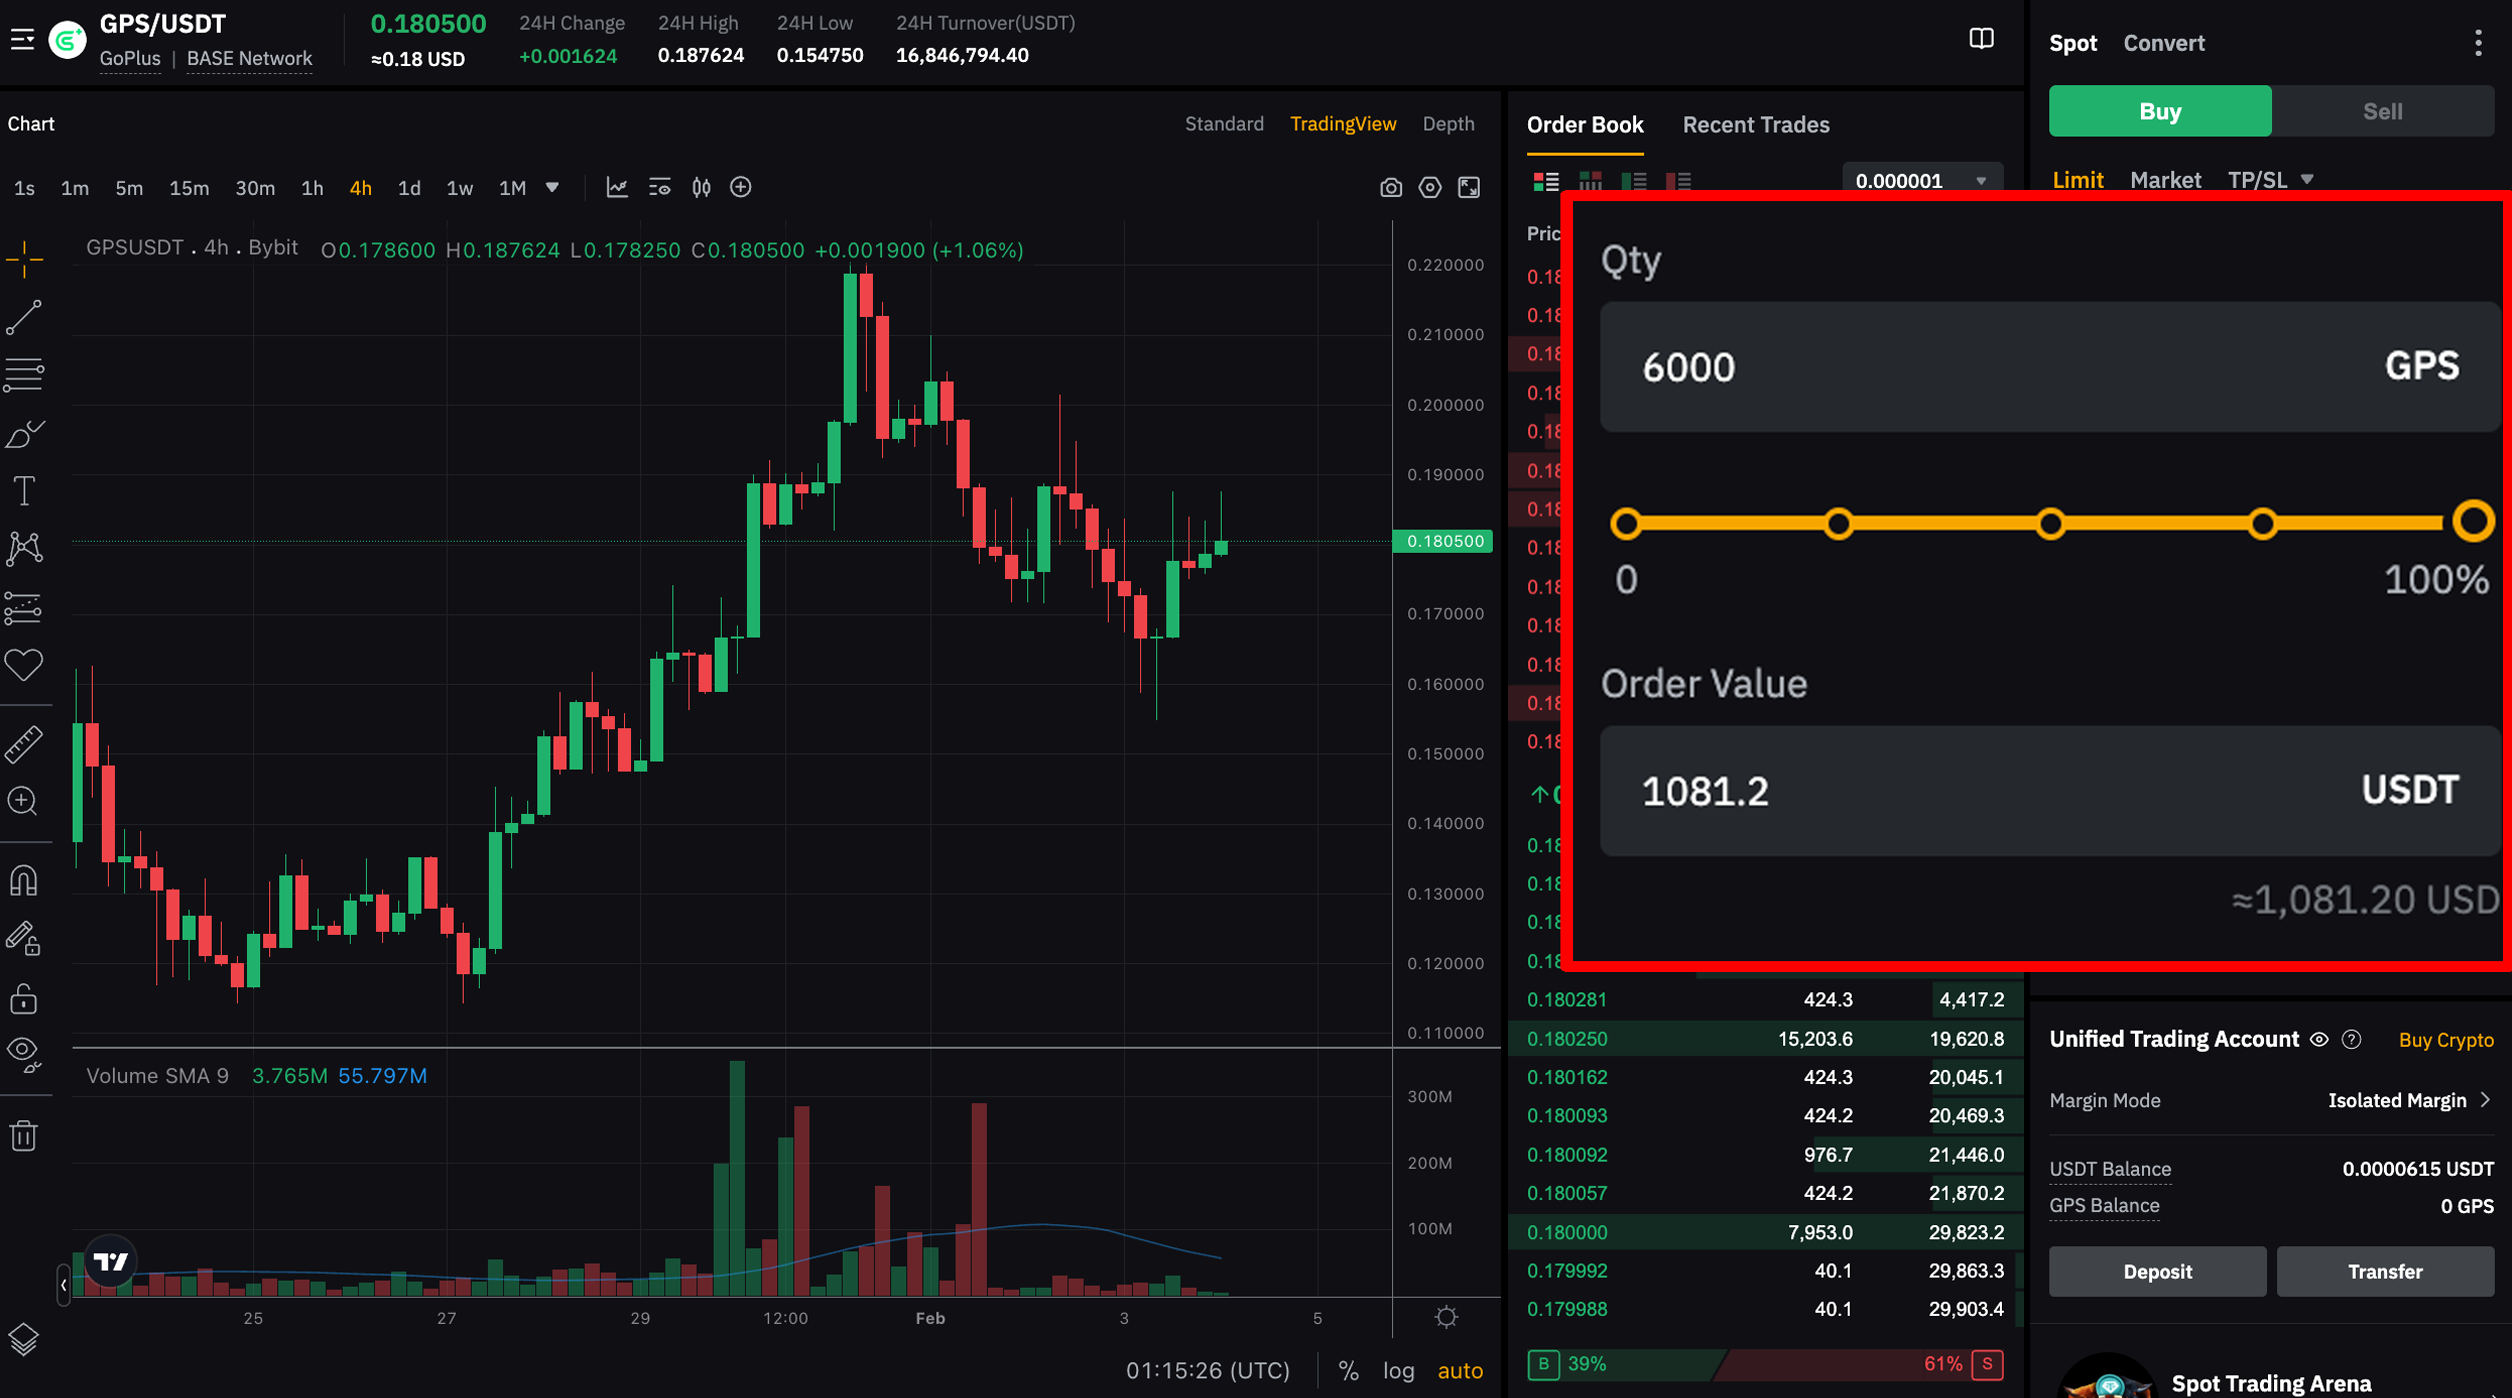
Task: Select the text annotation tool
Action: click(x=24, y=491)
